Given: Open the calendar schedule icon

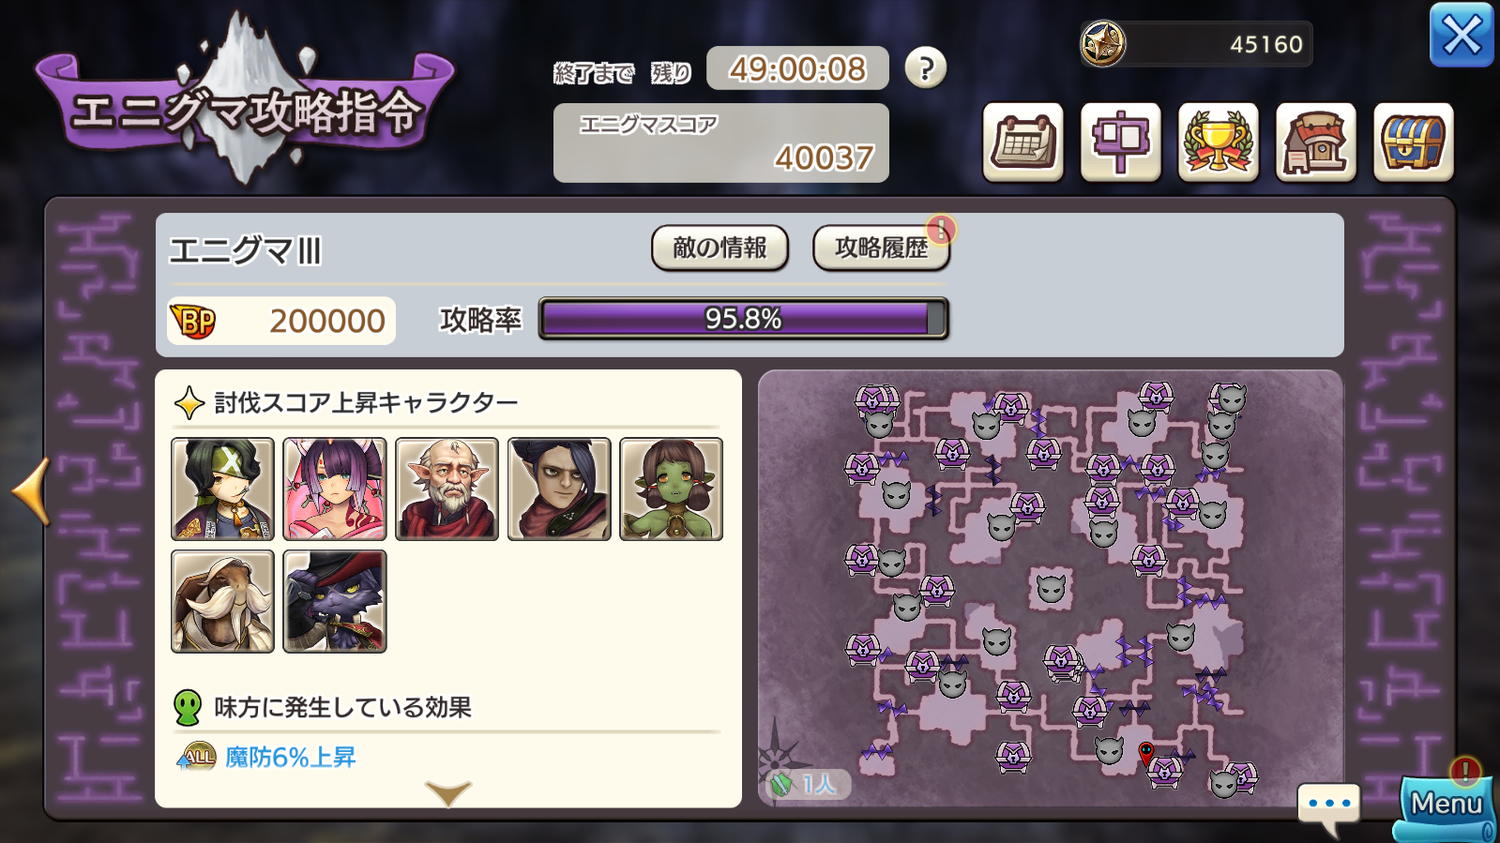Looking at the screenshot, I should tap(1023, 142).
